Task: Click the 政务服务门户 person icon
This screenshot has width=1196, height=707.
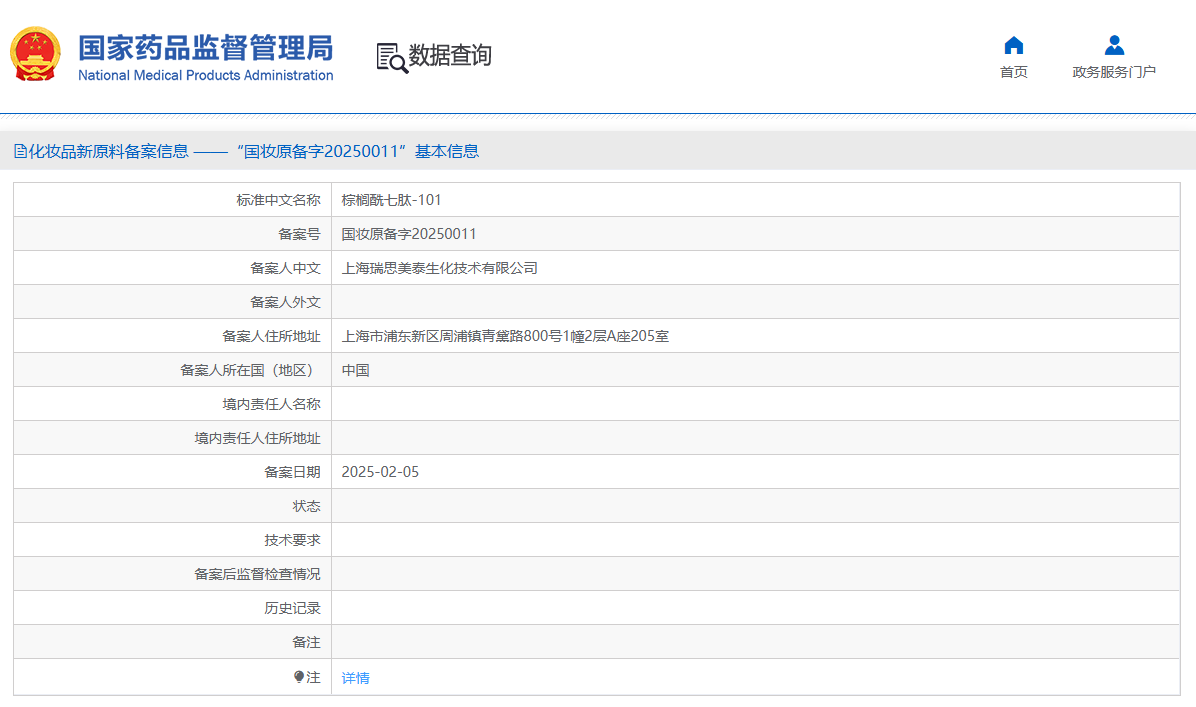Action: 1114,45
